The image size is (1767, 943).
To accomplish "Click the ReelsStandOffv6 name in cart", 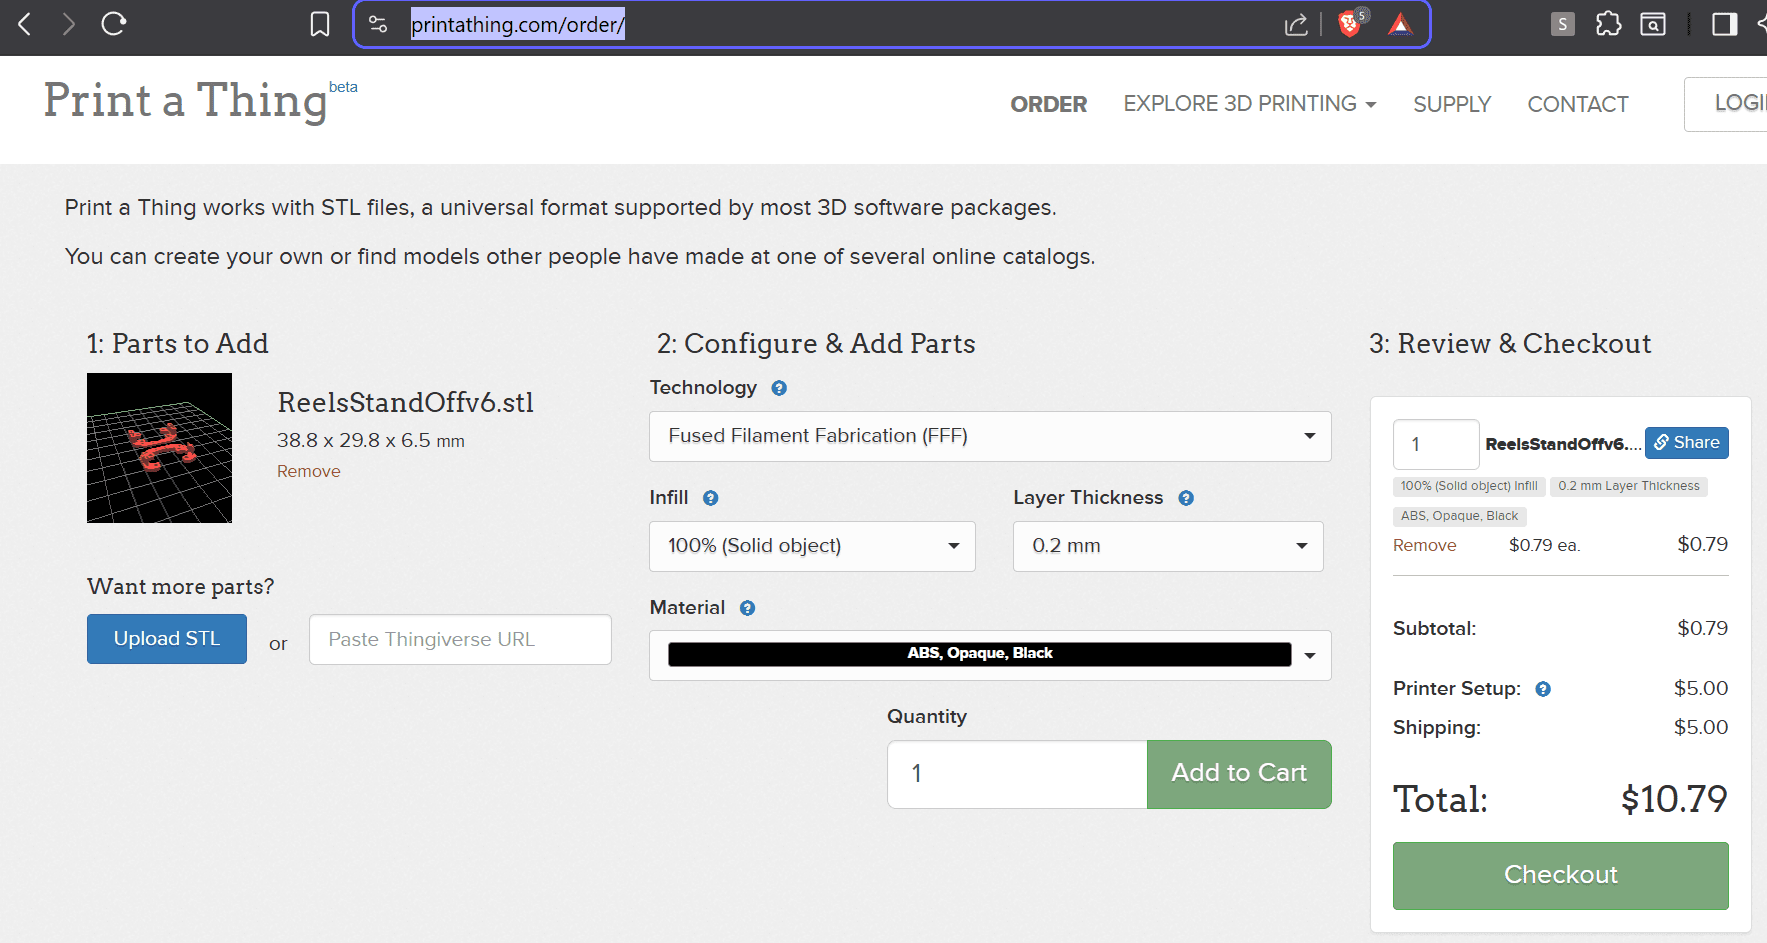I will pyautogui.click(x=1563, y=444).
